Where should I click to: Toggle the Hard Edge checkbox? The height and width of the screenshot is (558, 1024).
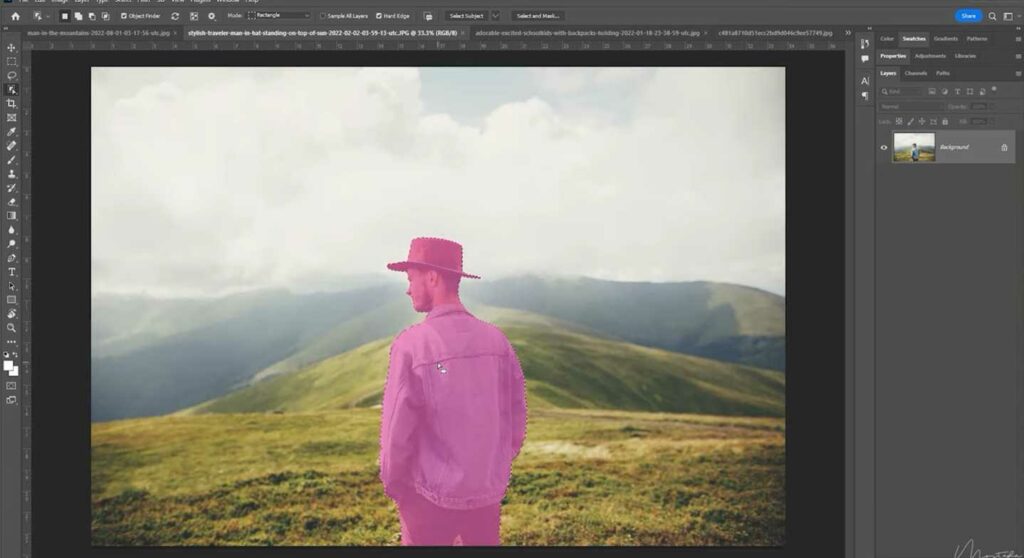379,16
